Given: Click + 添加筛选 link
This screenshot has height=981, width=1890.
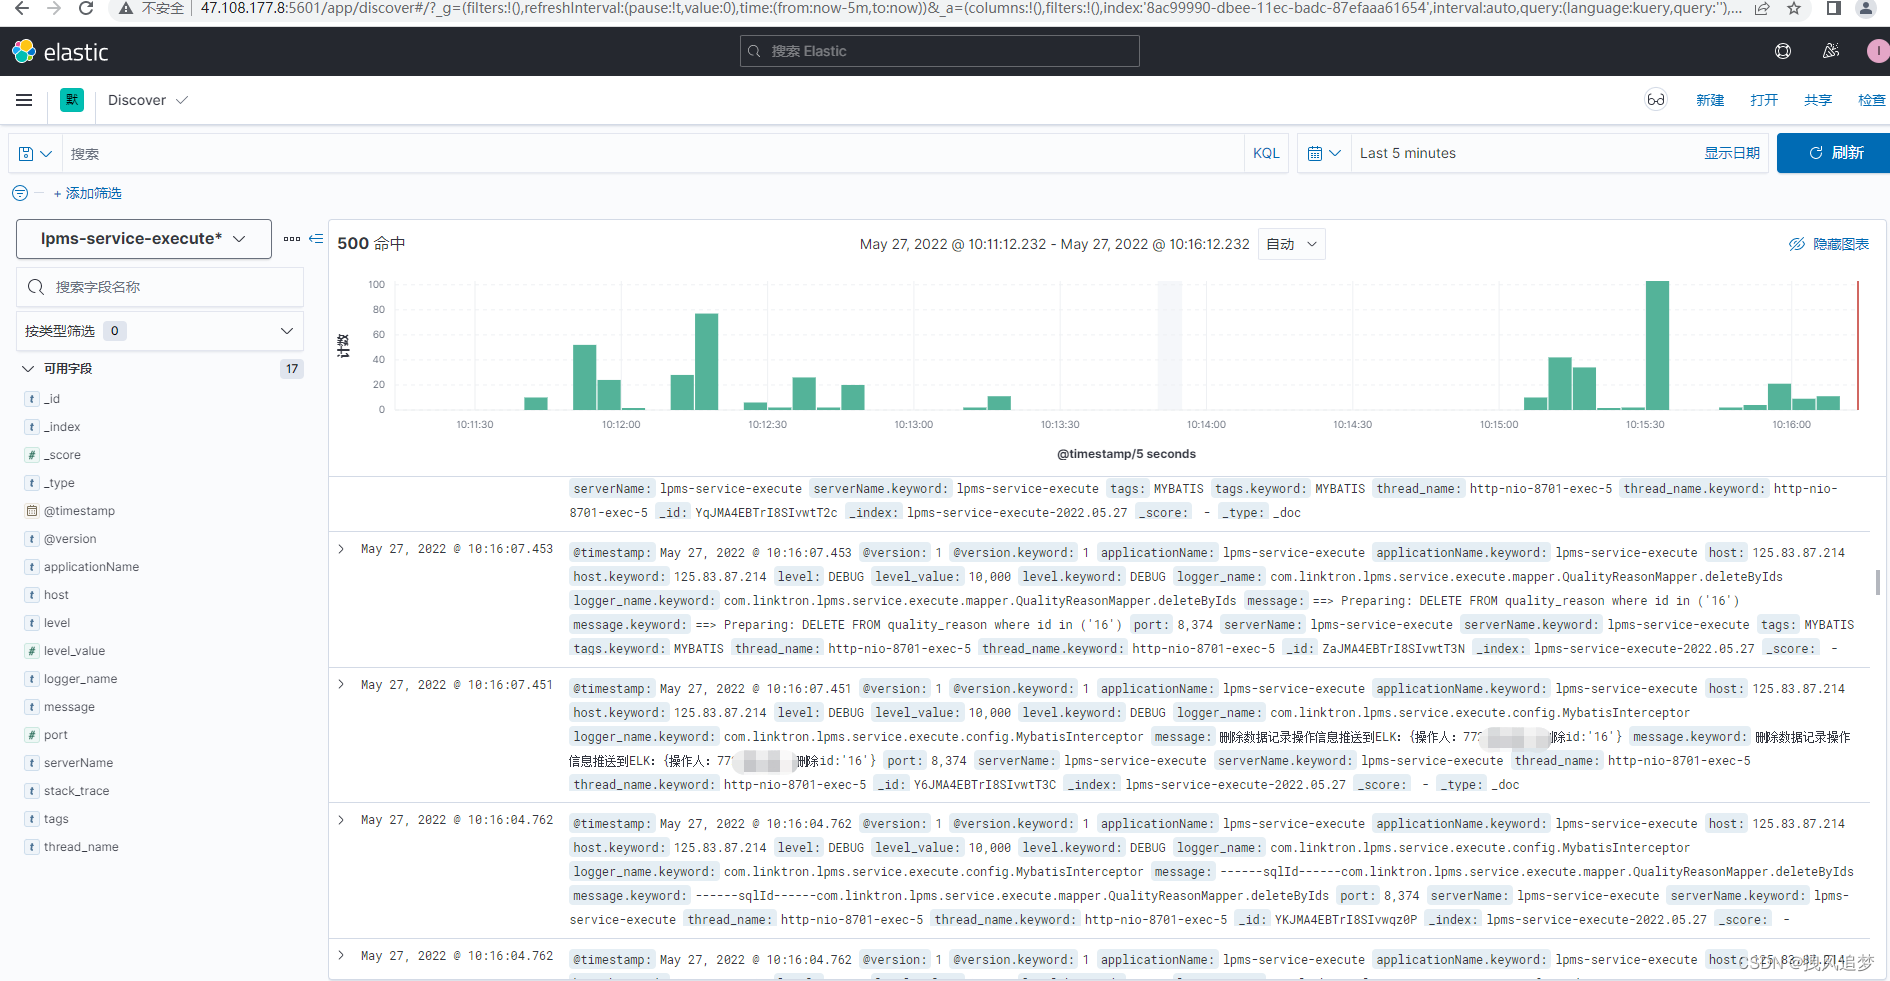Looking at the screenshot, I should tap(87, 193).
